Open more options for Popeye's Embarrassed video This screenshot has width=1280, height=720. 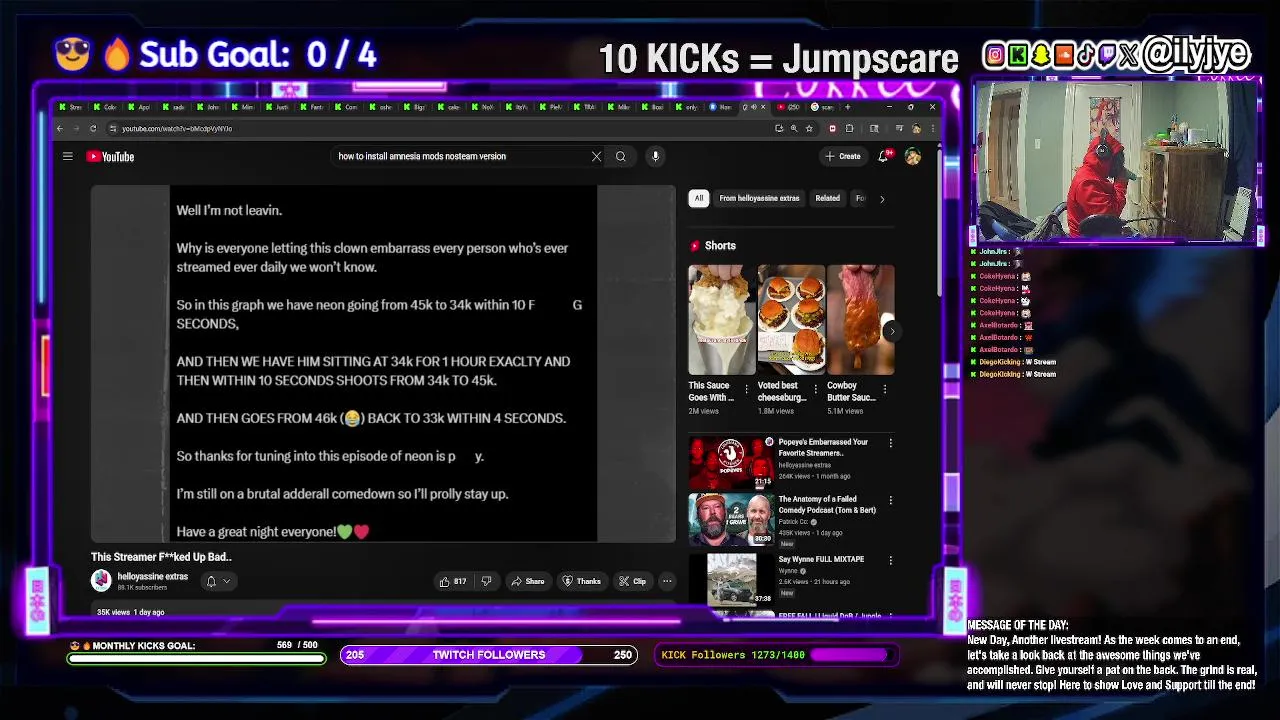click(890, 443)
